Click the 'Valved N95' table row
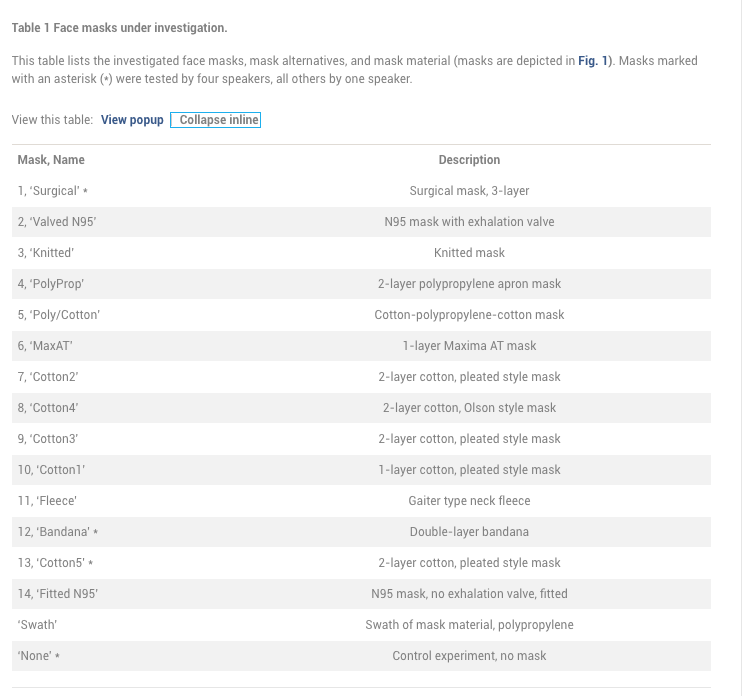742x696 pixels. point(361,222)
